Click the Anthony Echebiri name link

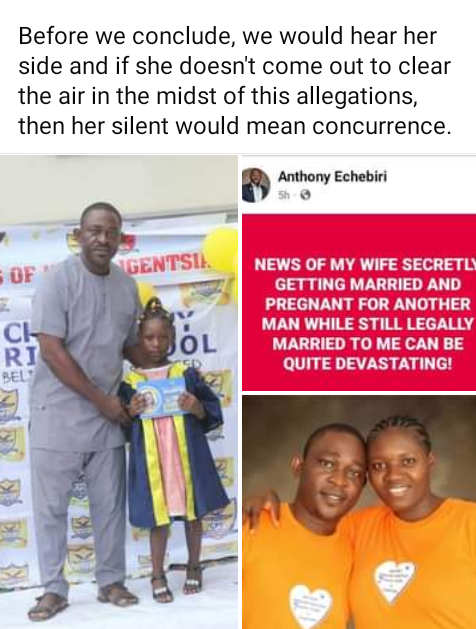coord(332,177)
